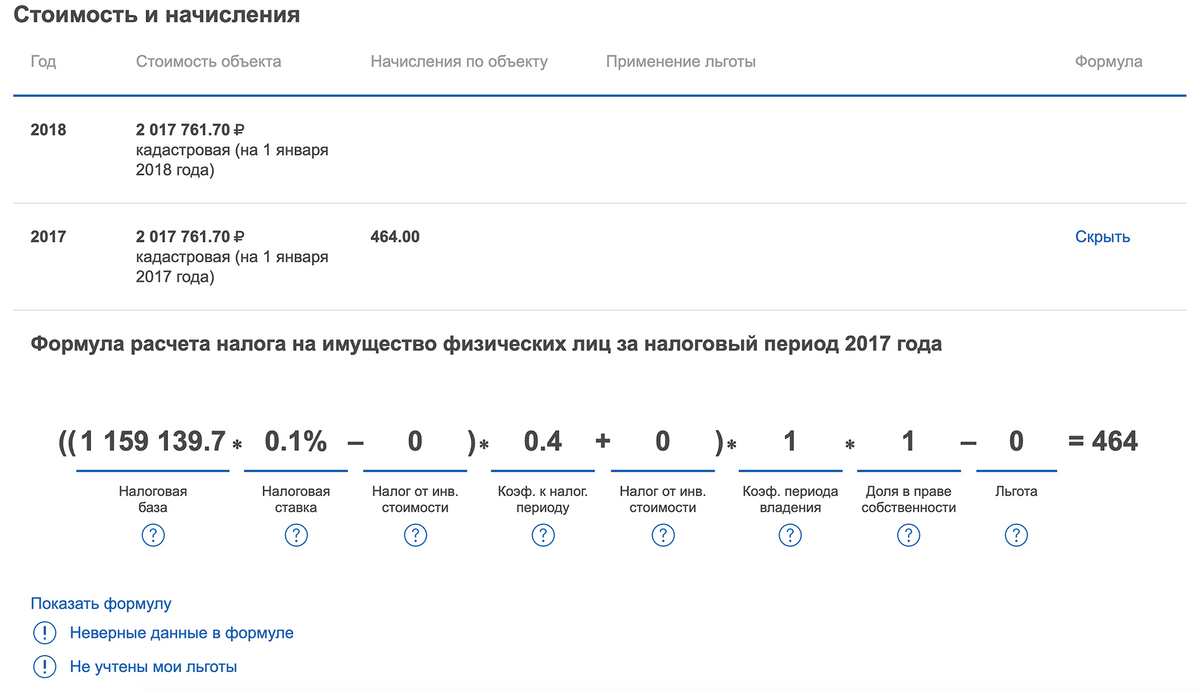1200x690 pixels.
Task: Select Стоимость объекта column header
Action: click(208, 62)
